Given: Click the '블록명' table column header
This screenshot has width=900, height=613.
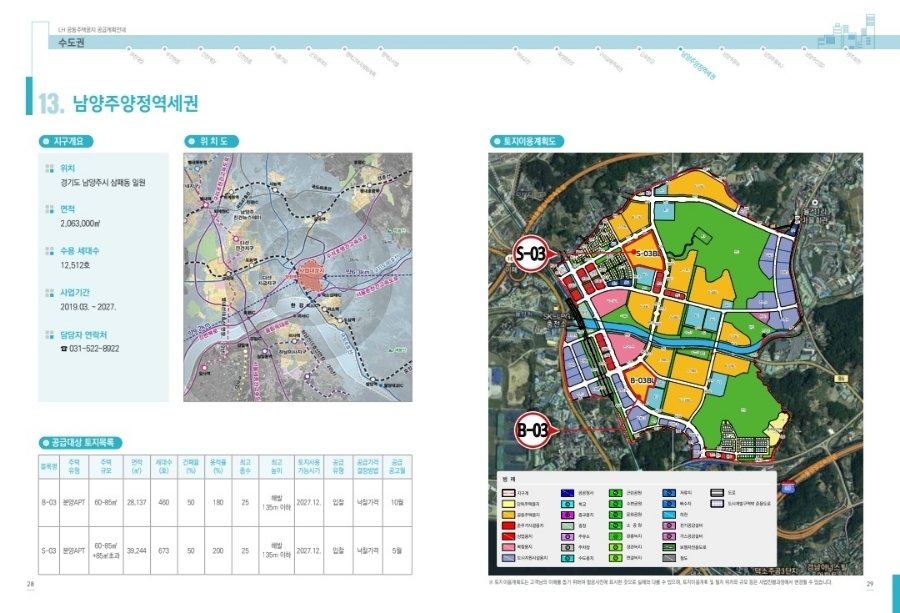Looking at the screenshot, I should (49, 467).
